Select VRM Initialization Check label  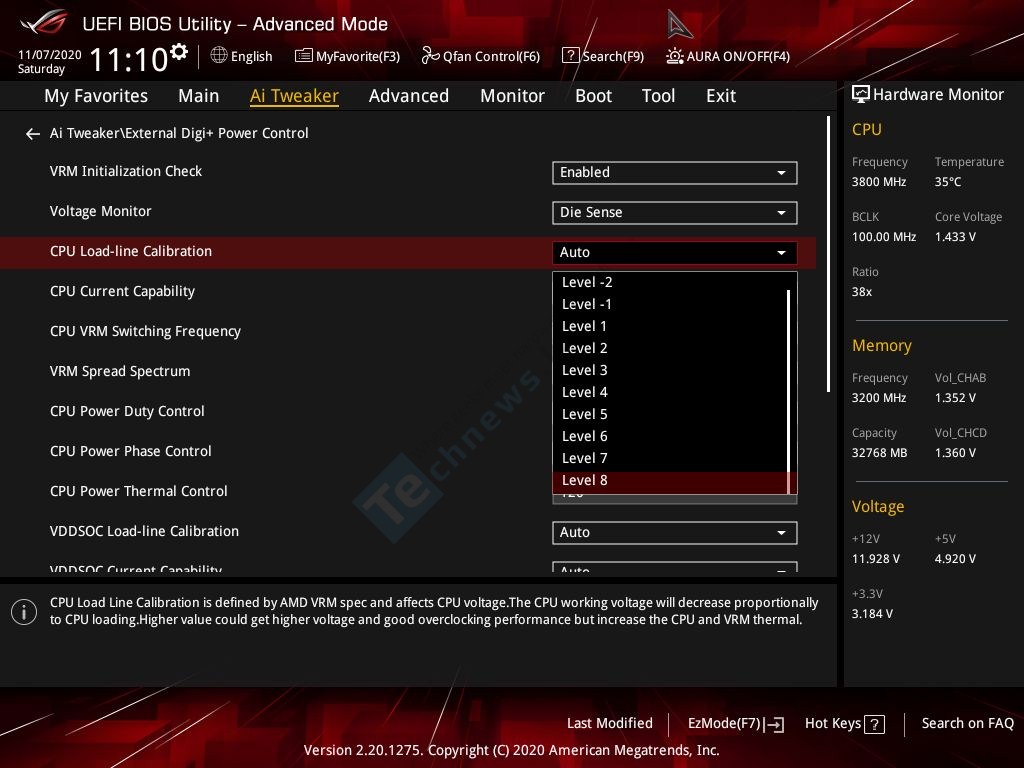click(125, 172)
